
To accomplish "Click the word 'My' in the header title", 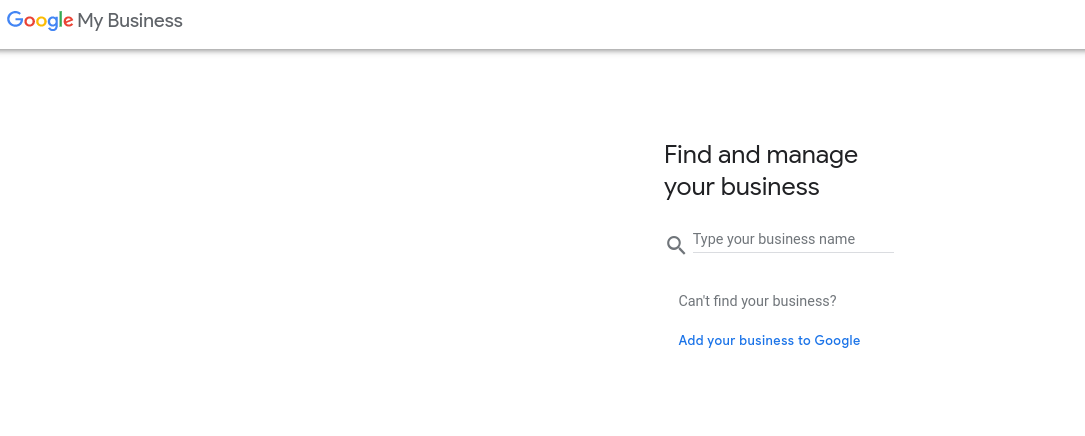I will coord(91,22).
